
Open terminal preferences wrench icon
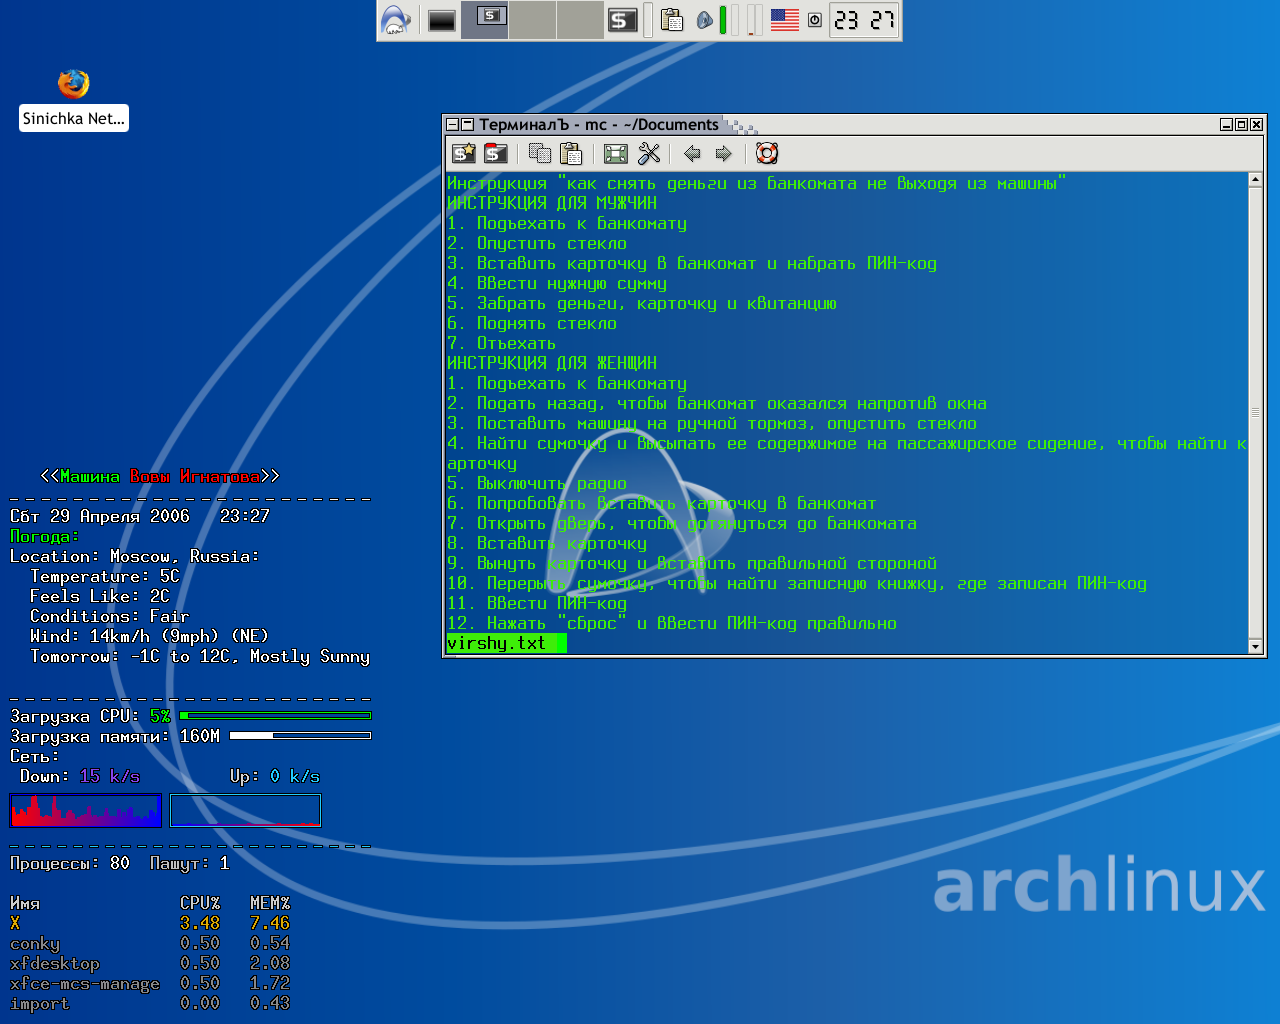click(649, 153)
